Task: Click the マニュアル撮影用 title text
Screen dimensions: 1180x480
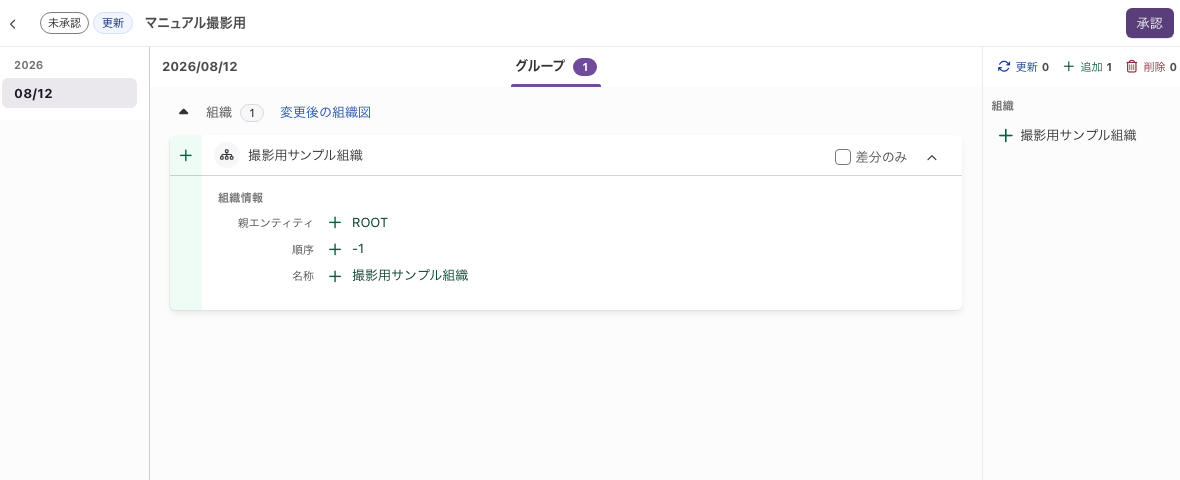Action: coord(195,23)
